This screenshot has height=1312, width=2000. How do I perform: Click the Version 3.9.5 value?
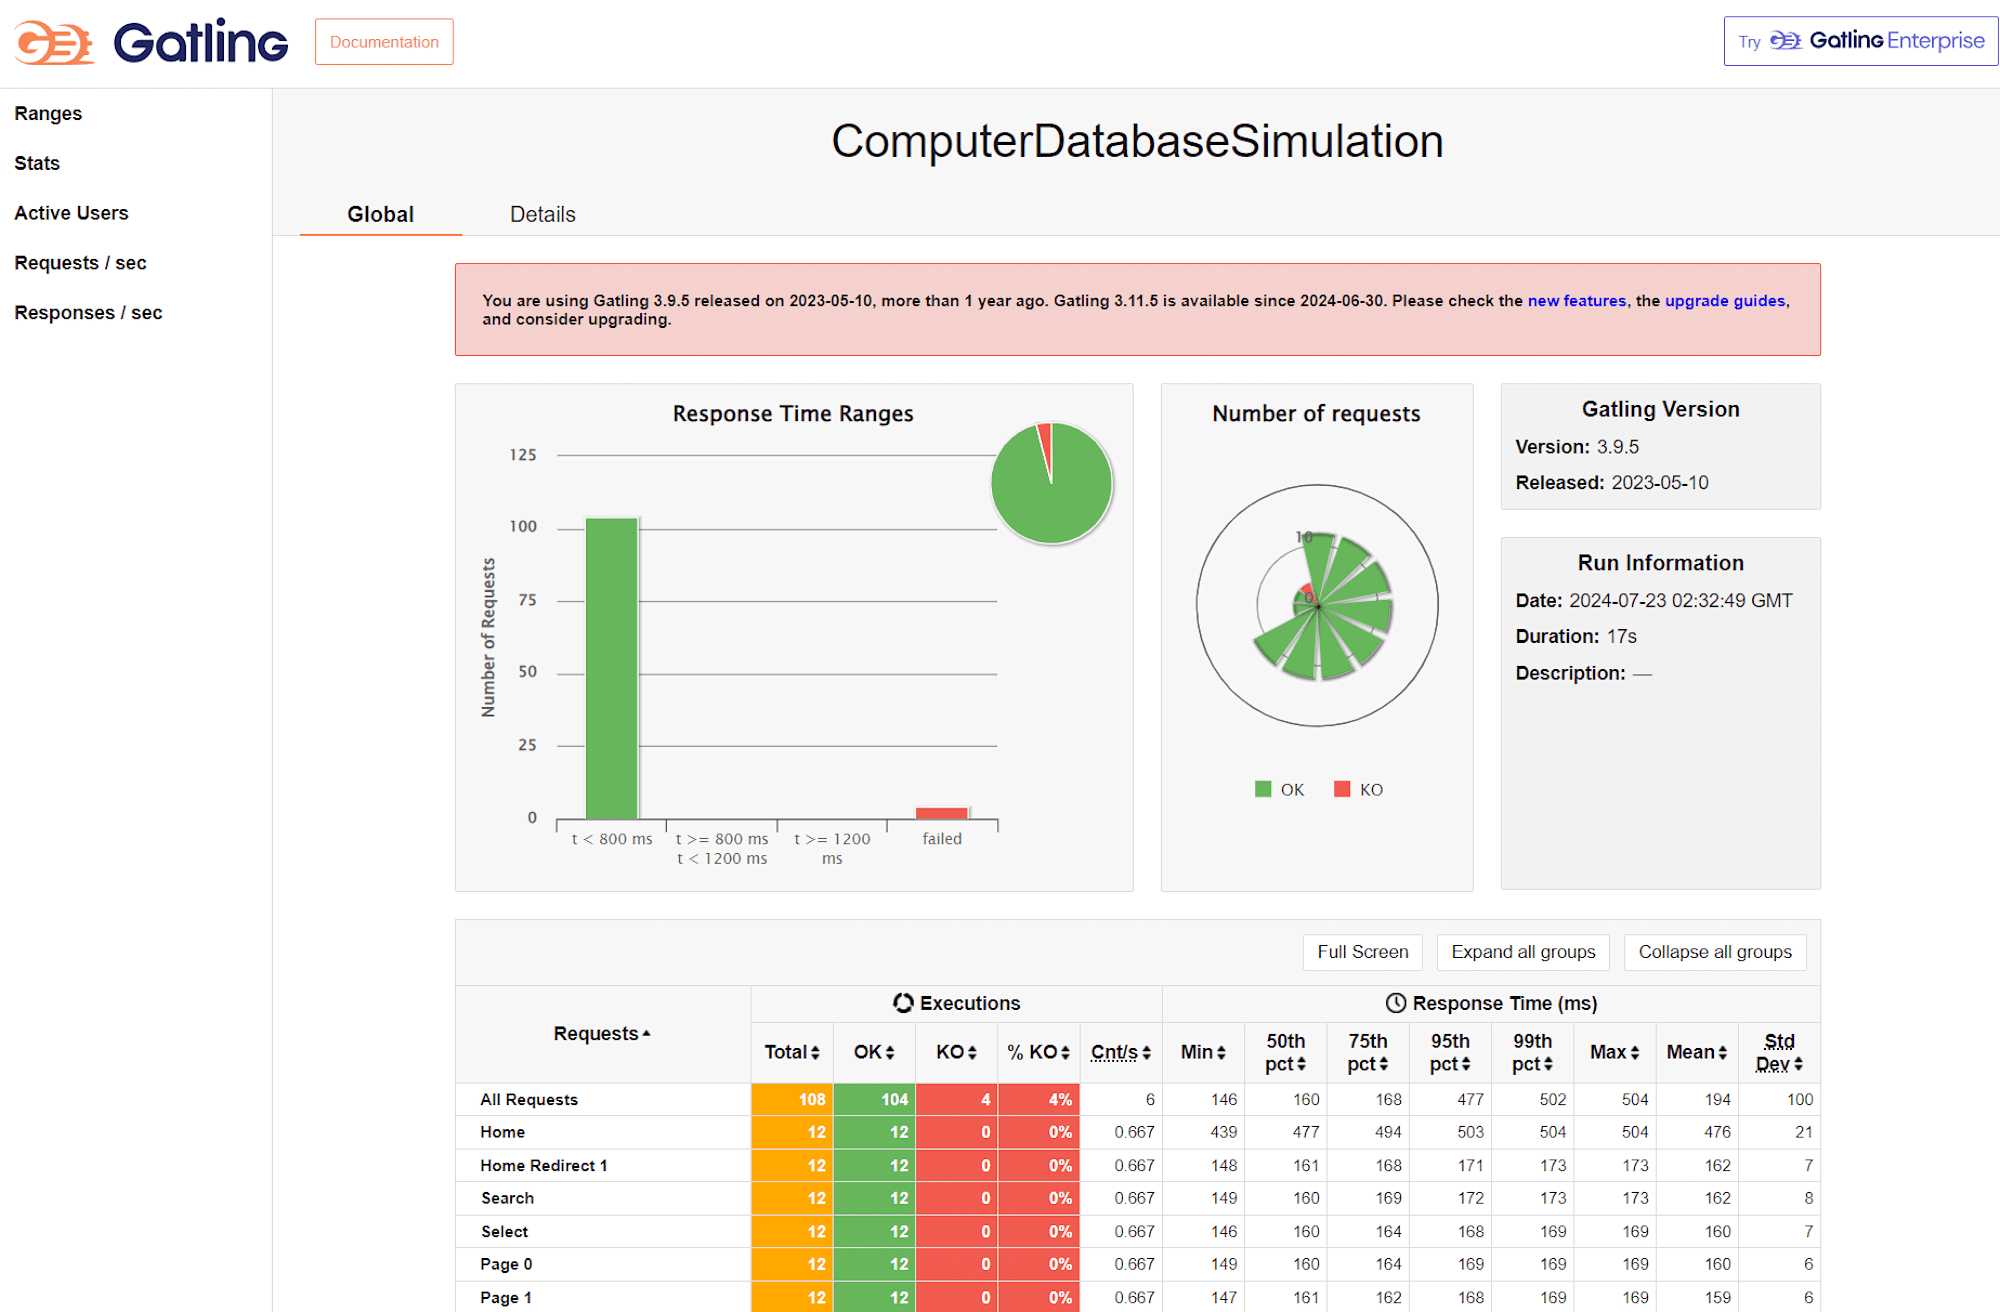point(1617,447)
